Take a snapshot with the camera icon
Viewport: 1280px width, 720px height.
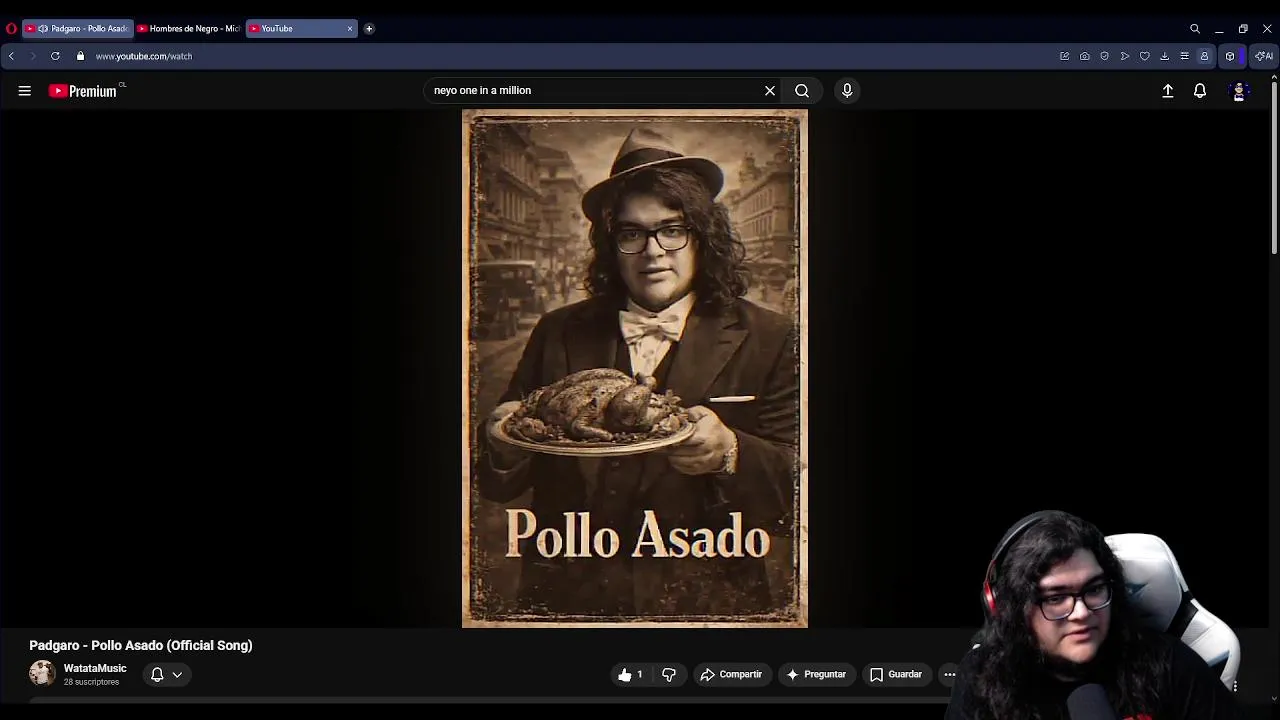coord(1084,56)
